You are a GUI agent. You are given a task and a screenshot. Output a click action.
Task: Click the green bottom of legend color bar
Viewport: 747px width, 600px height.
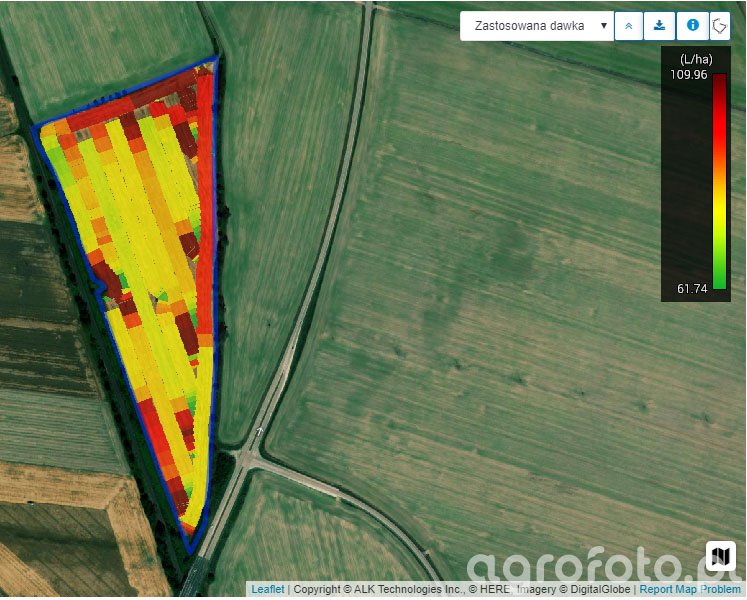coord(719,280)
